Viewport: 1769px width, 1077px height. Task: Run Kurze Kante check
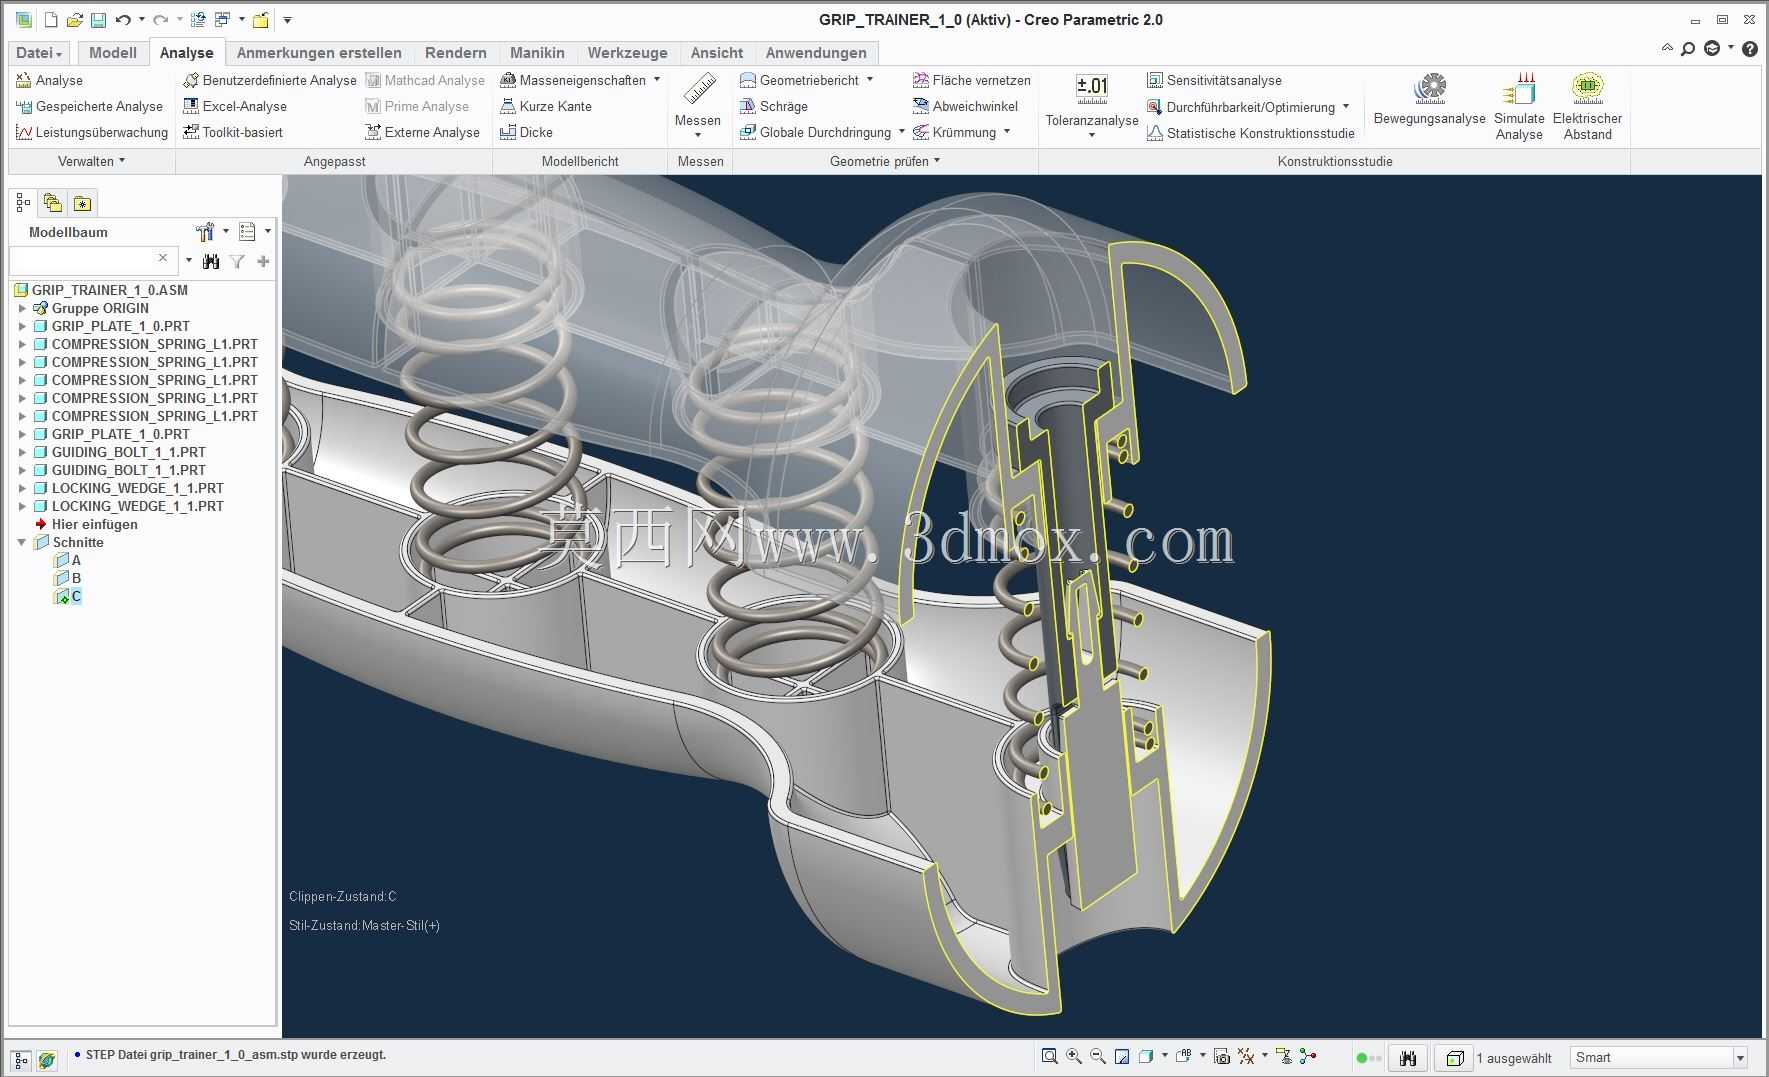(x=546, y=106)
